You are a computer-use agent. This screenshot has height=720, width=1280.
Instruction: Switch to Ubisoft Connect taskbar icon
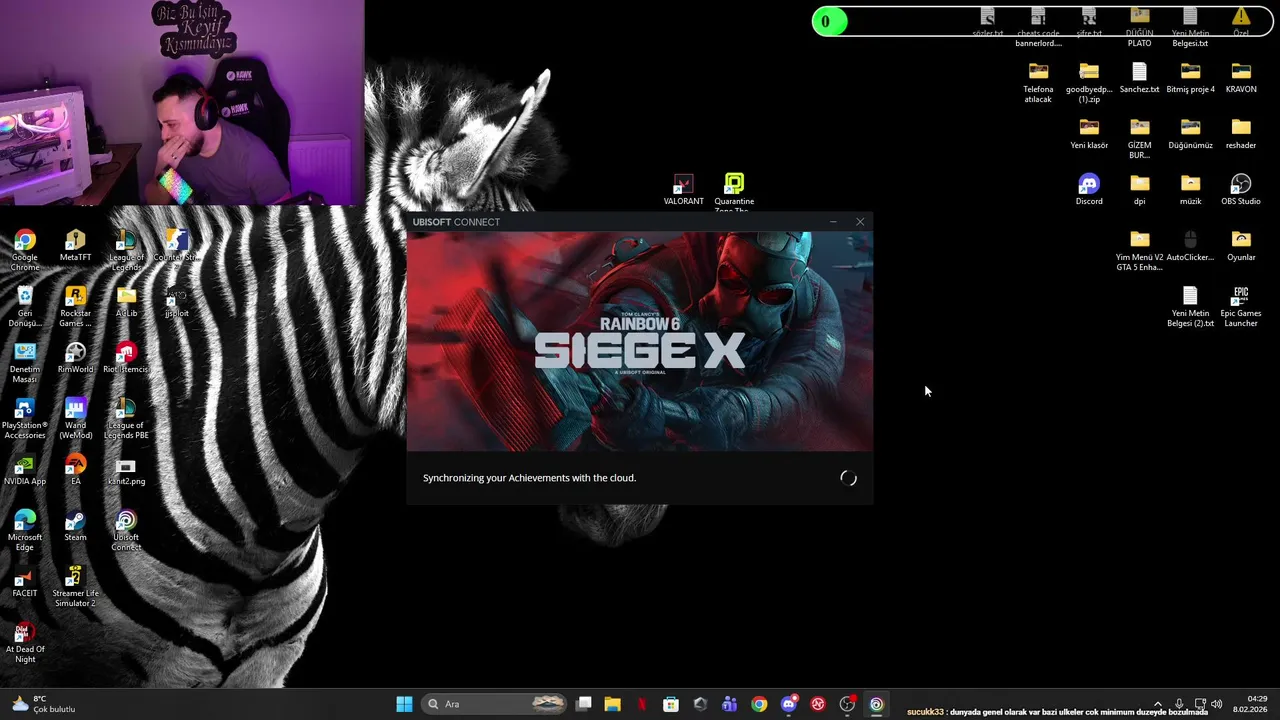tap(876, 704)
